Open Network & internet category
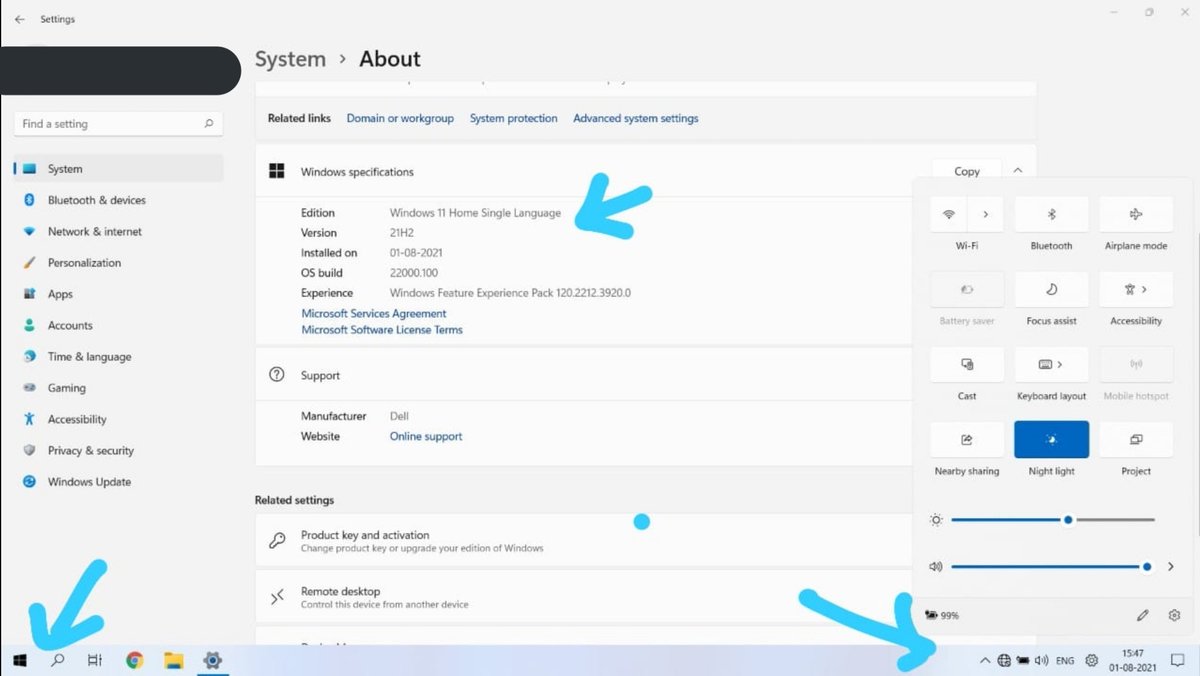Screen dimensions: 1200x676 (119, 231)
